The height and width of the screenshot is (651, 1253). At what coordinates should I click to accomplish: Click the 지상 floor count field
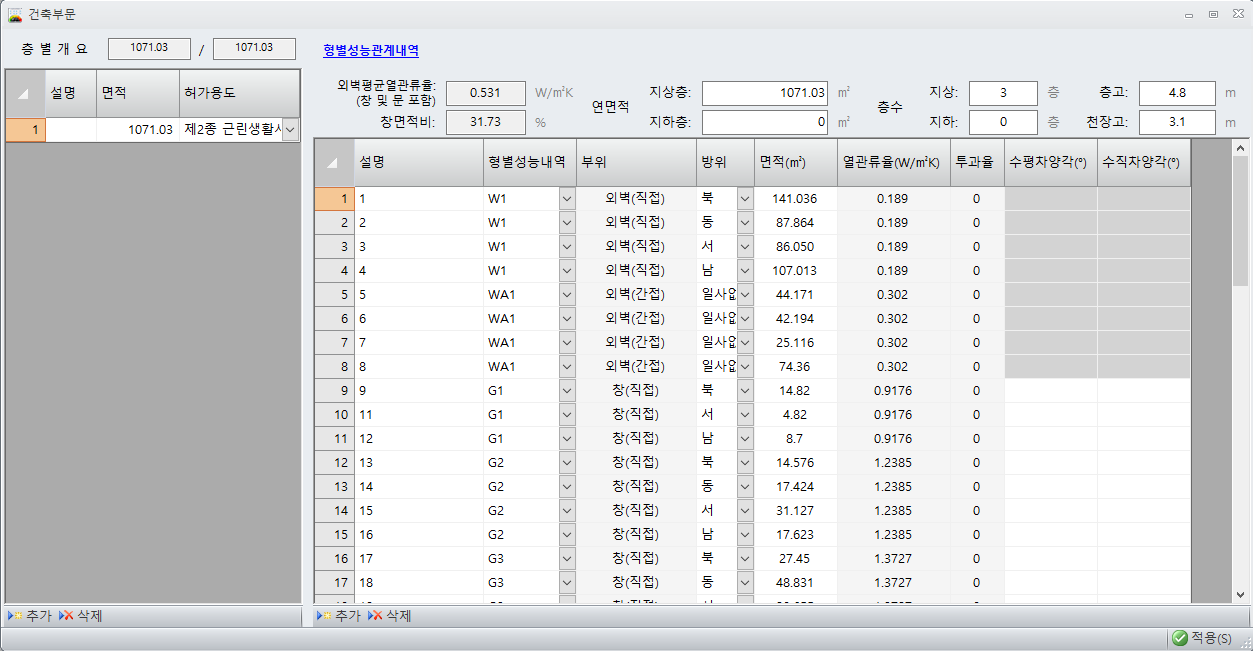tap(1003, 93)
